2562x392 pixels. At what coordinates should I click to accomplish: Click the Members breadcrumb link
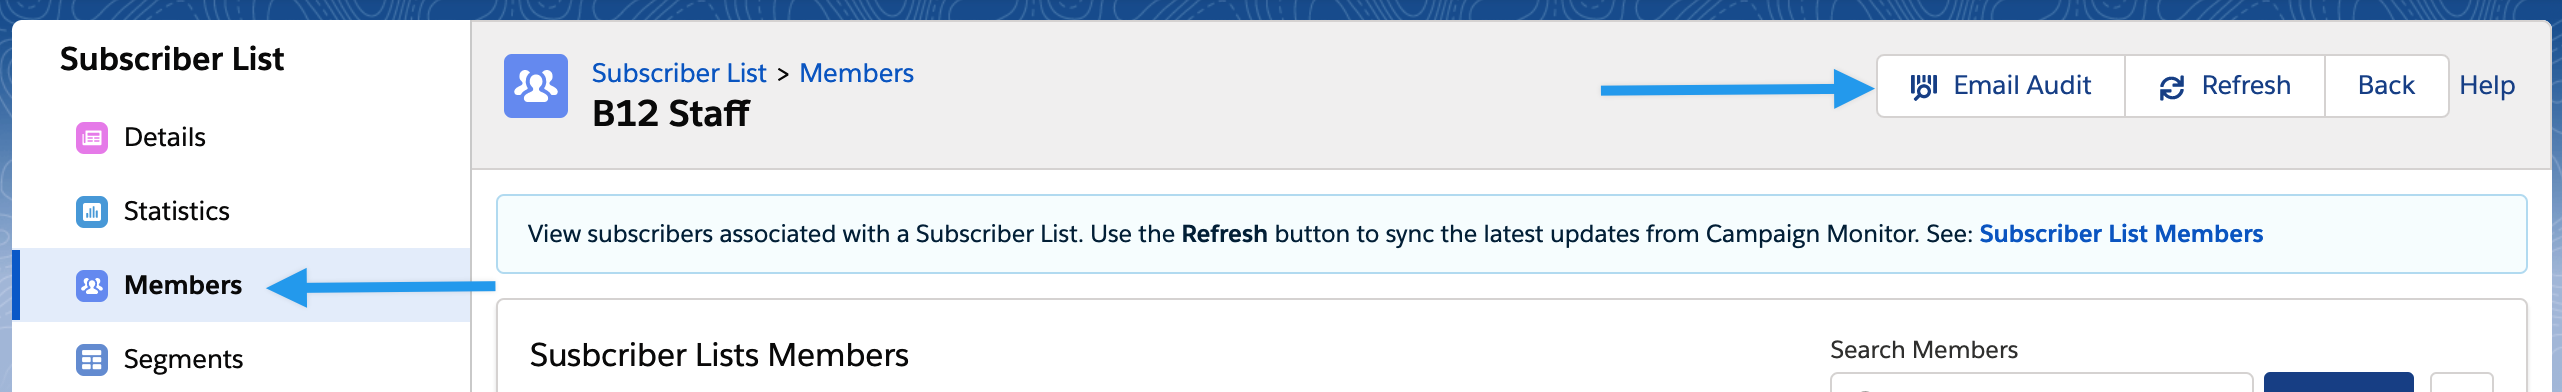coord(856,73)
